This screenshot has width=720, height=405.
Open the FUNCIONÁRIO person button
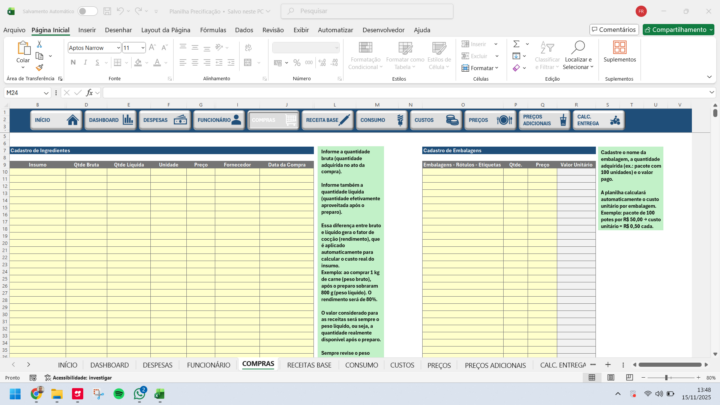(x=218, y=120)
